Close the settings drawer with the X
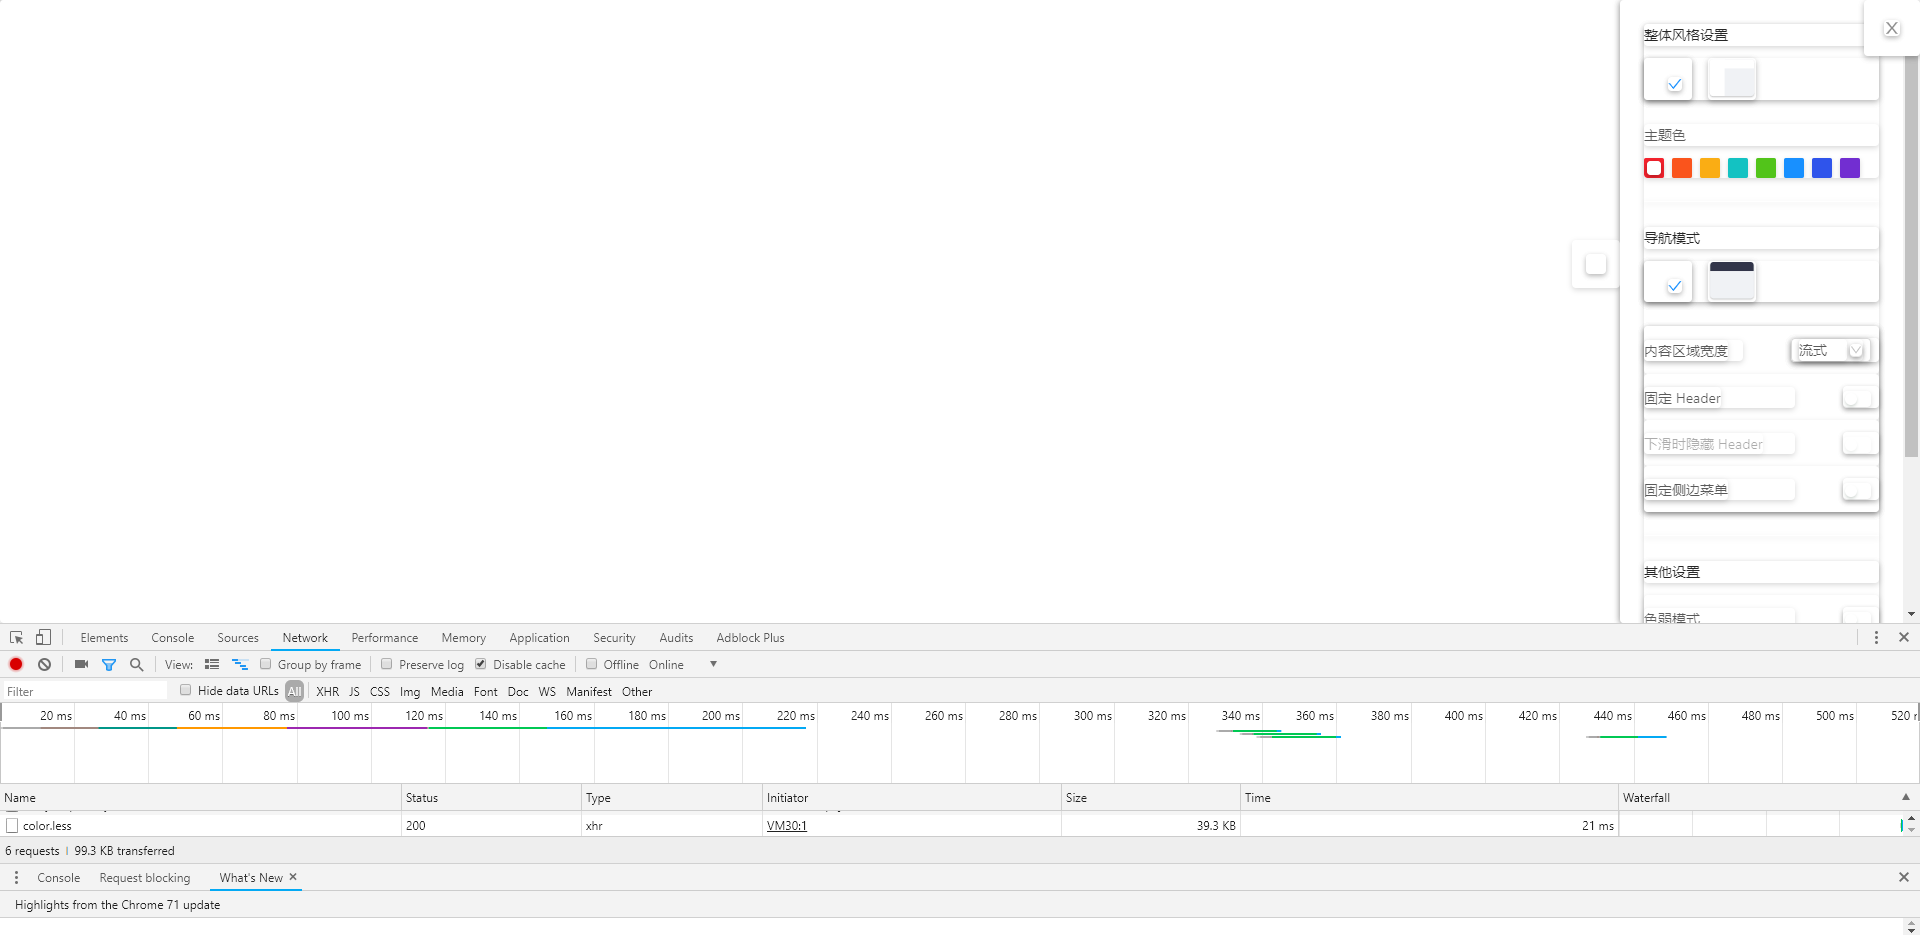Viewport: 1920px width, 935px height. click(1892, 28)
